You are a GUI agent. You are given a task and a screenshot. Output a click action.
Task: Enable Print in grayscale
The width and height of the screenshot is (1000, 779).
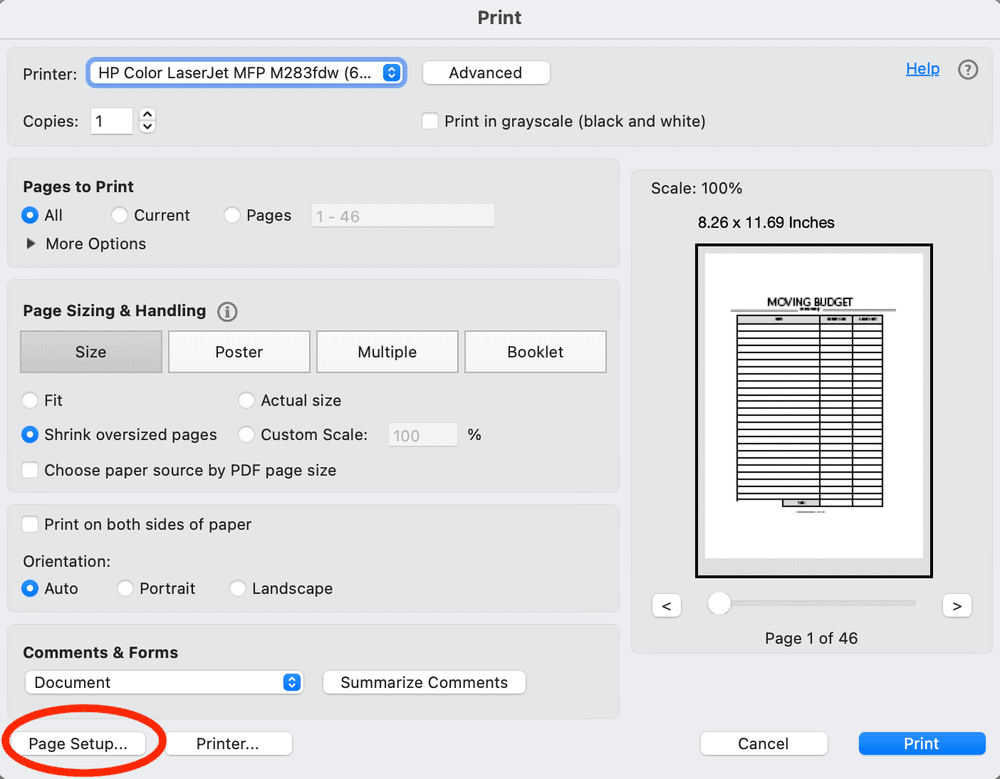click(429, 120)
